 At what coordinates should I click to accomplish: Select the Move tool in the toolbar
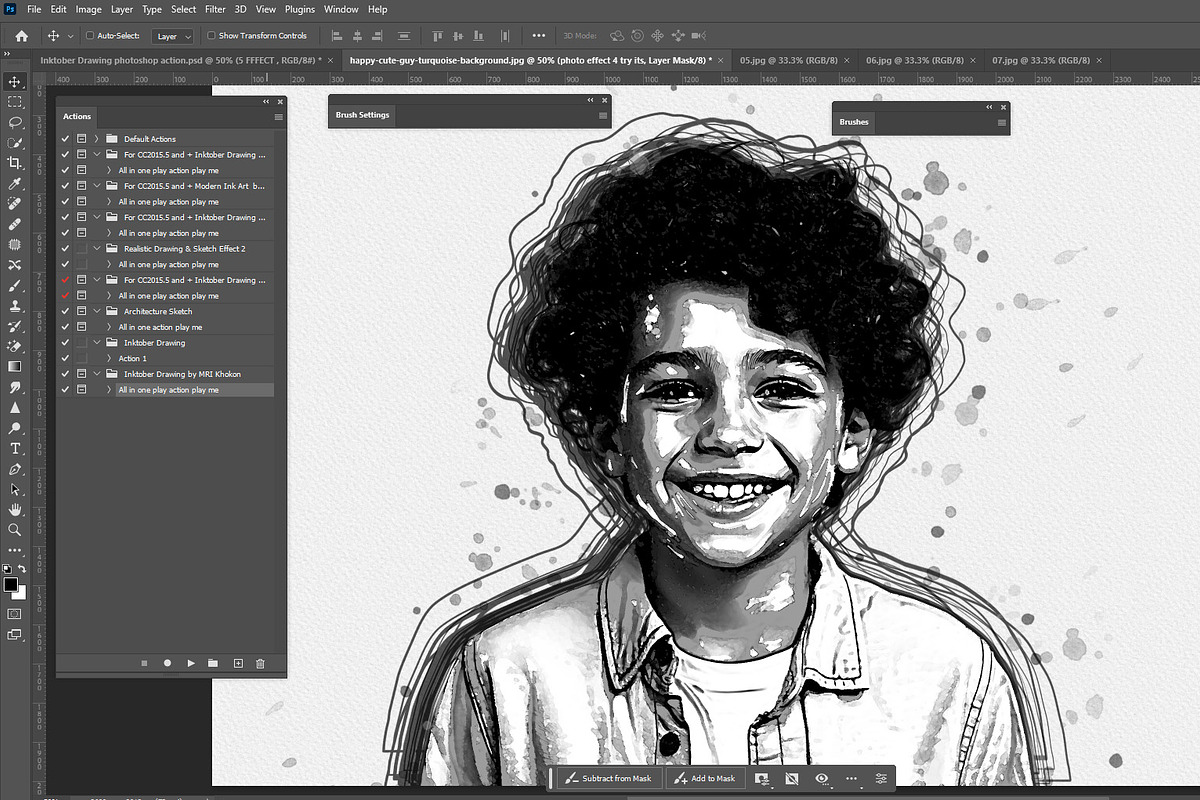coord(15,81)
